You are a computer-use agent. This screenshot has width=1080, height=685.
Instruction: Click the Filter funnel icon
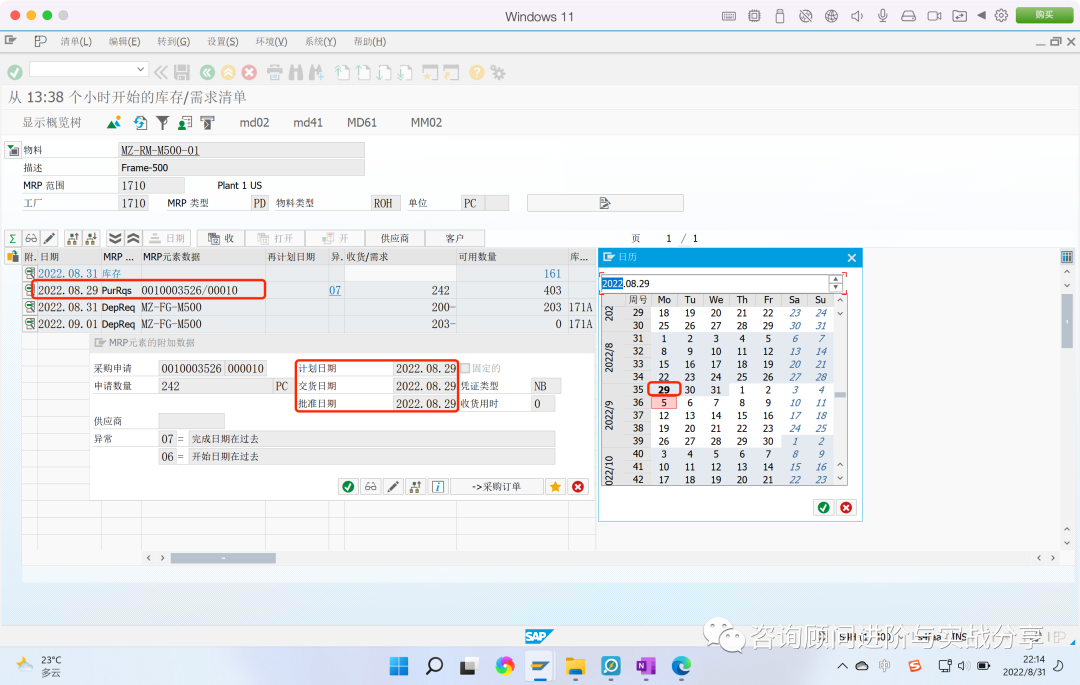coord(163,123)
